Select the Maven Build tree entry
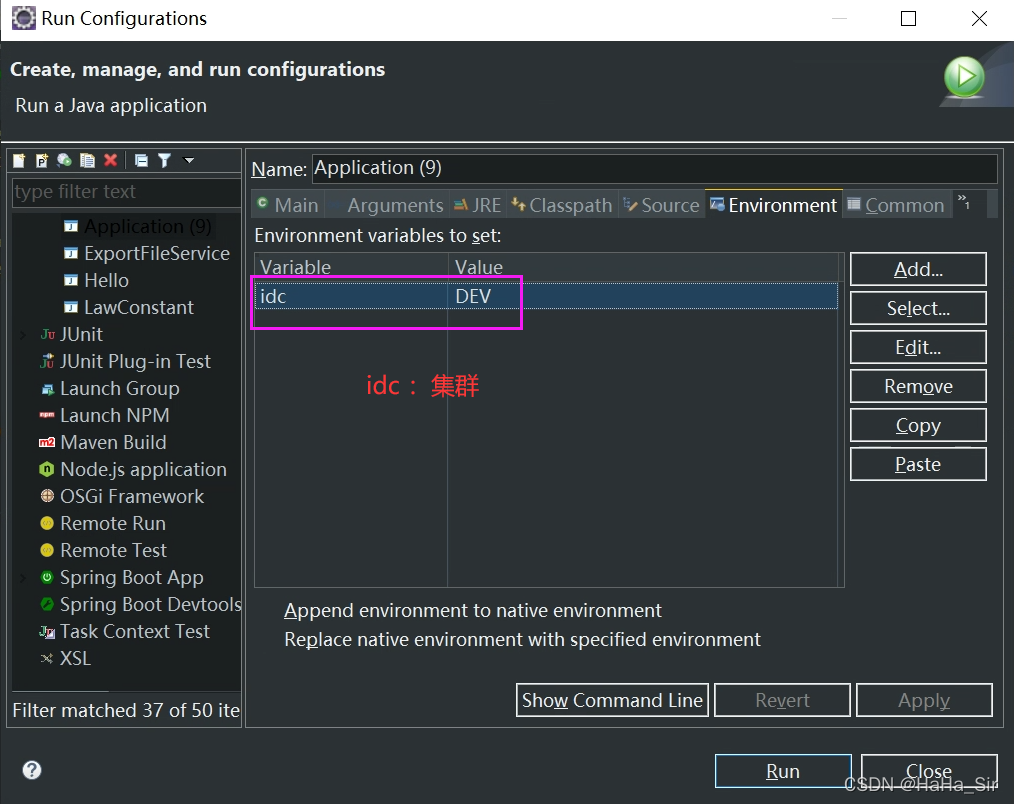The height and width of the screenshot is (804, 1014). pyautogui.click(x=113, y=442)
